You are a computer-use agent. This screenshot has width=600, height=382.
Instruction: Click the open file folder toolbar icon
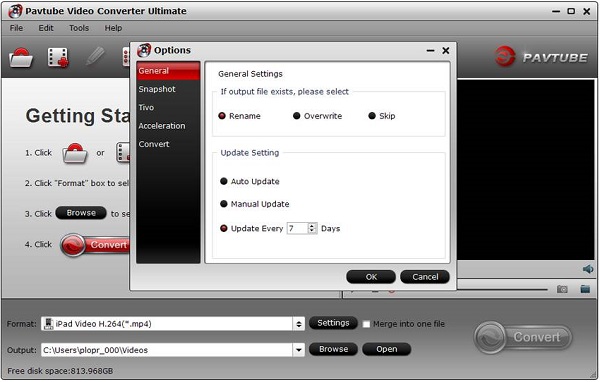(21, 58)
